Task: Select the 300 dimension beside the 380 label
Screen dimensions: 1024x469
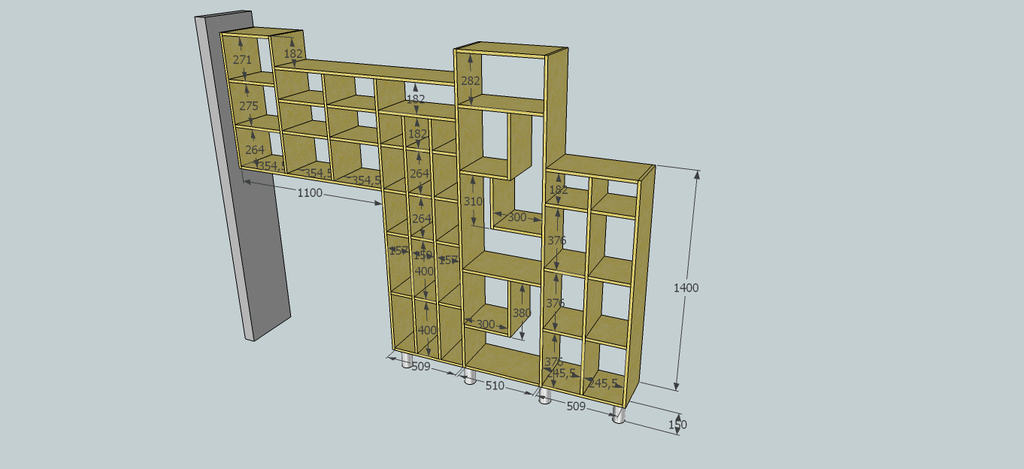Action: pyautogui.click(x=486, y=324)
